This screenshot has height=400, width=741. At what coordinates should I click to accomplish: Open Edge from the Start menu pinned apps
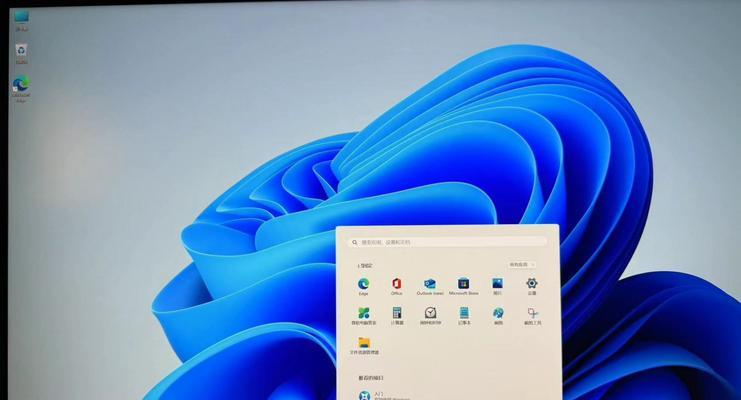coord(363,286)
